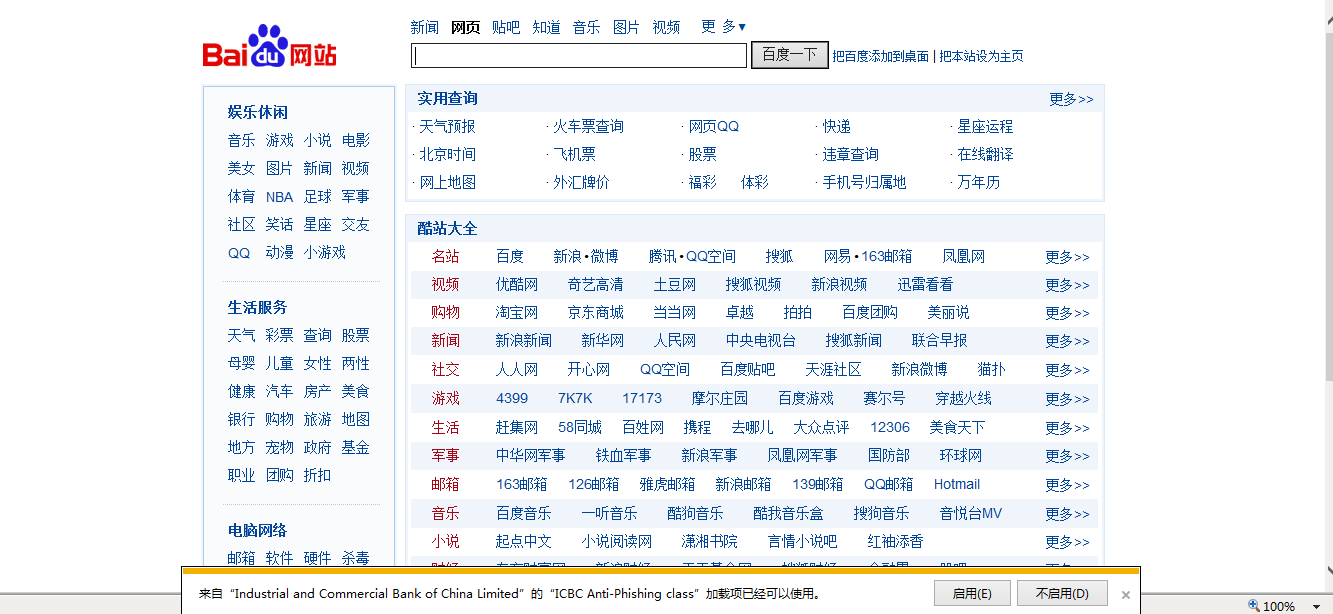Select the 音乐 search tab

[586, 27]
